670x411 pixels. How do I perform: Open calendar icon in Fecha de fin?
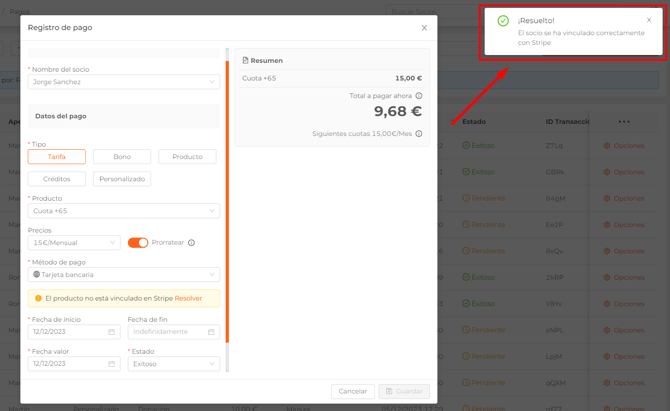pos(211,332)
